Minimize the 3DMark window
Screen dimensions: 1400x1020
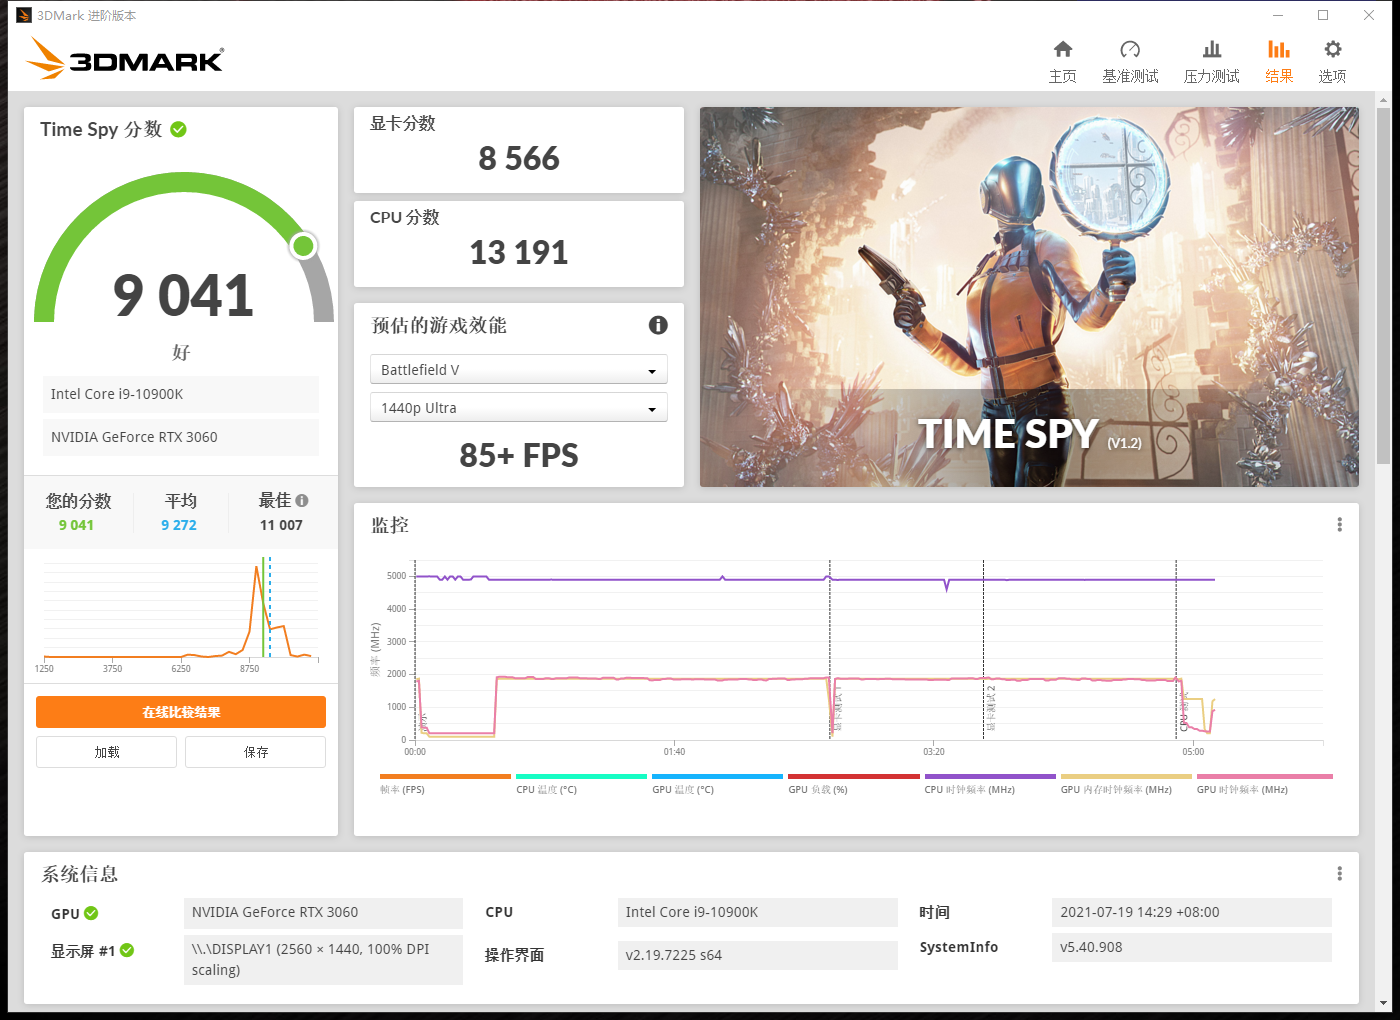(x=1278, y=15)
